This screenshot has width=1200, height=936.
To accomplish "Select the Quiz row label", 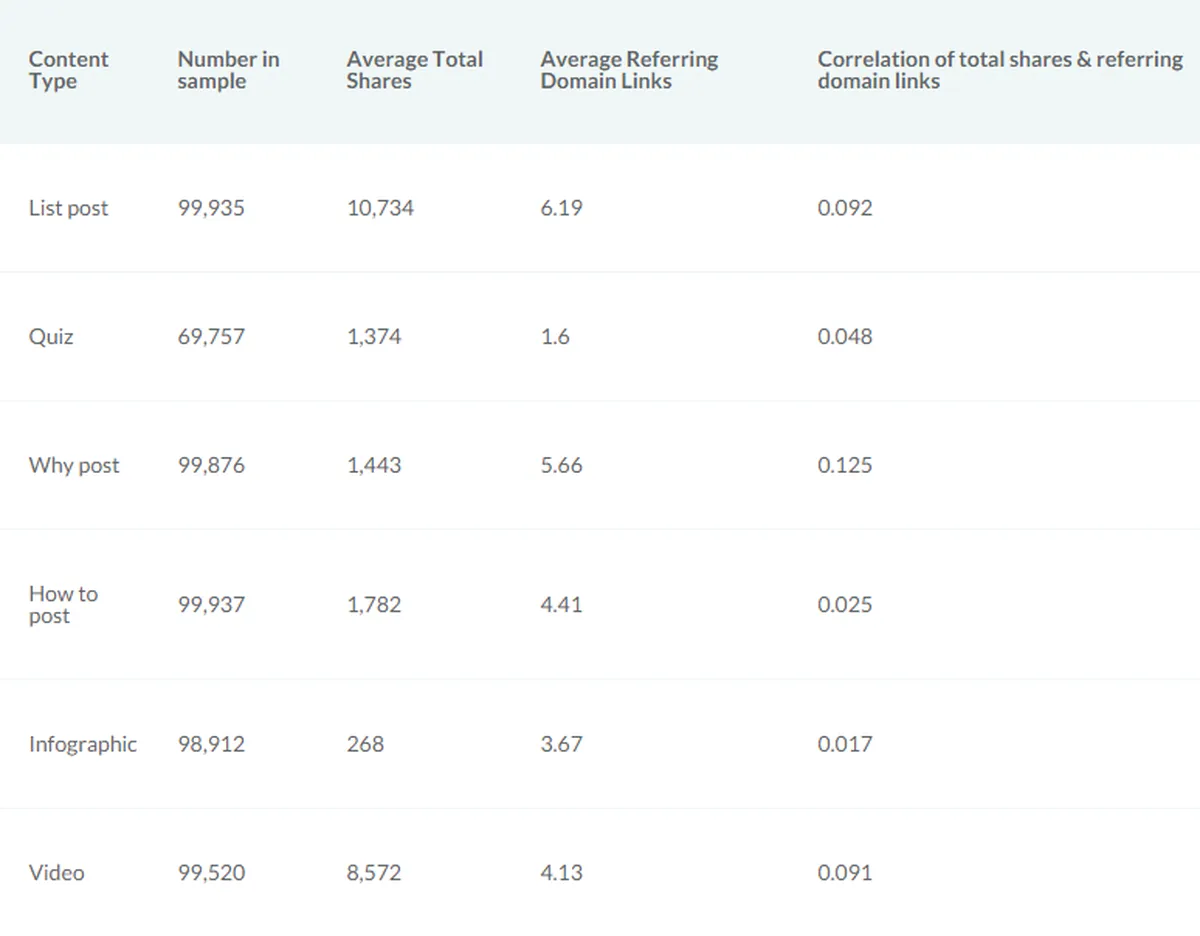I will [51, 337].
